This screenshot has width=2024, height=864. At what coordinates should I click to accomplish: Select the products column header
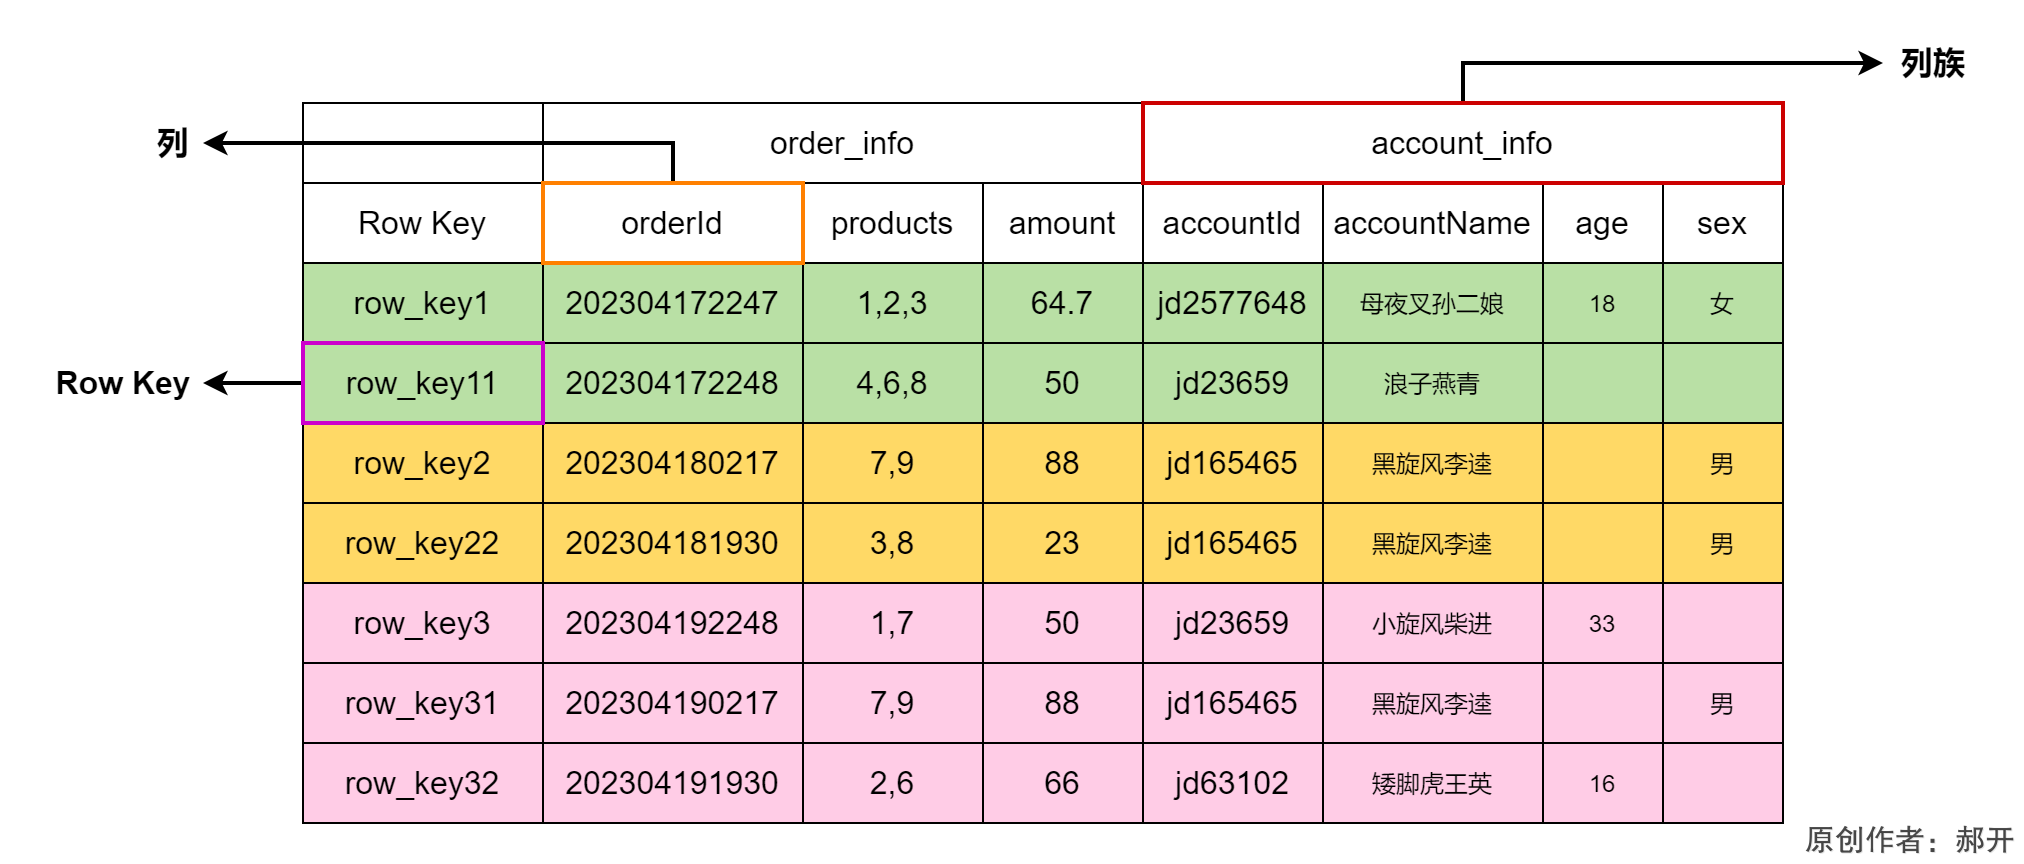point(892,223)
